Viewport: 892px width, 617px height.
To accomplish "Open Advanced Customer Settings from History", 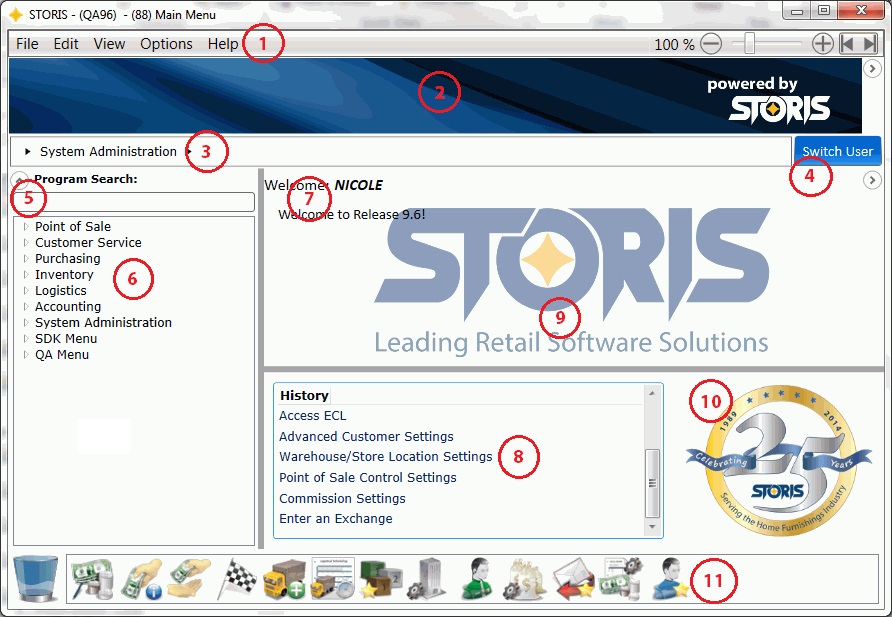I will 366,437.
